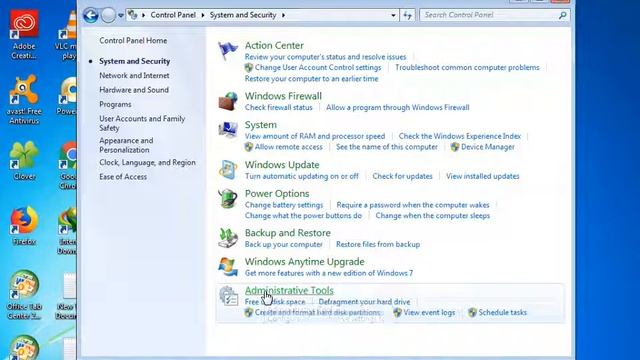Image resolution: width=640 pixels, height=360 pixels.
Task: Click Require a password when computer wakes
Action: tap(413, 204)
